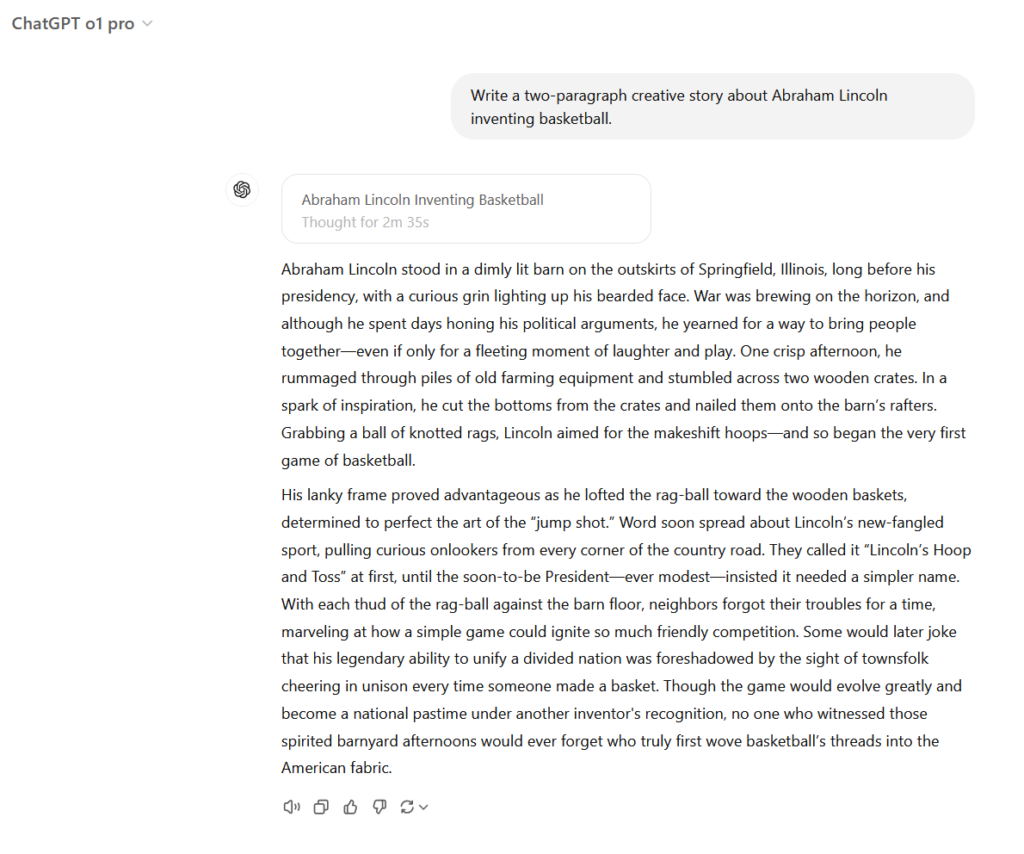Play response with Read Aloud speaker icon

click(x=292, y=807)
